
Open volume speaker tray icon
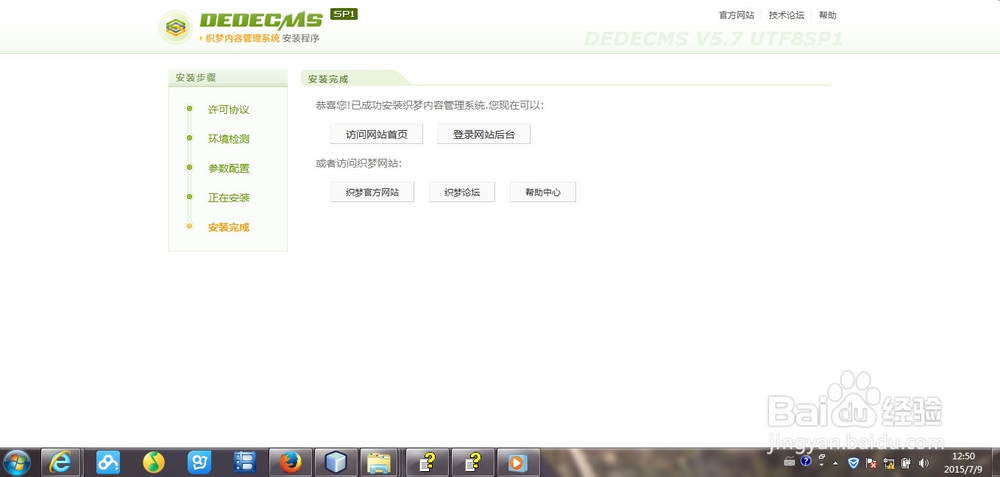click(923, 463)
